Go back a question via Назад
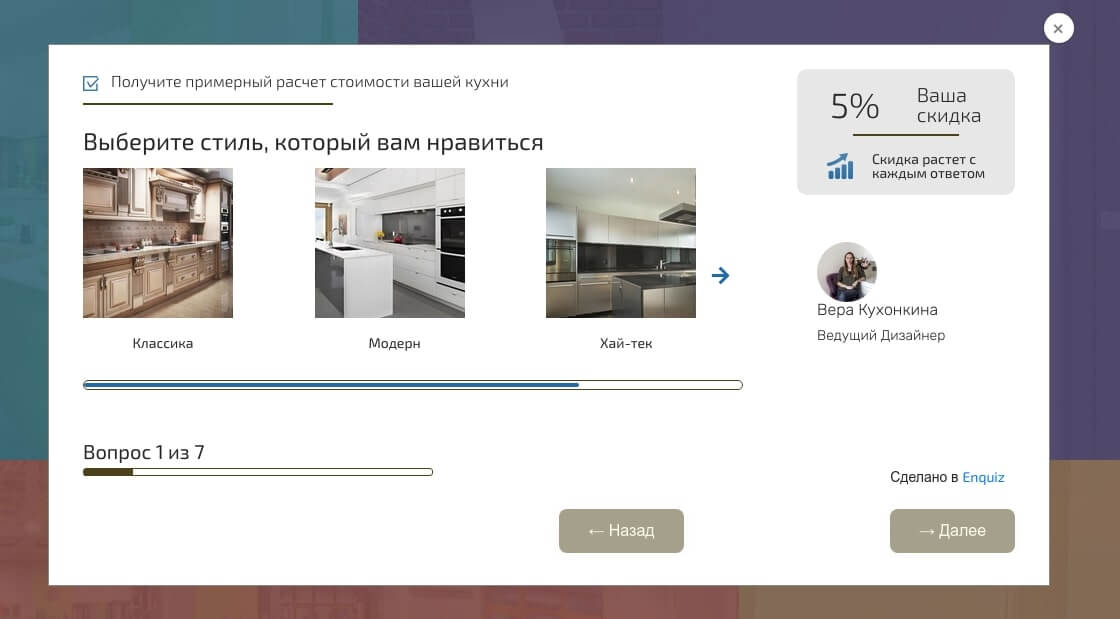 coord(621,531)
